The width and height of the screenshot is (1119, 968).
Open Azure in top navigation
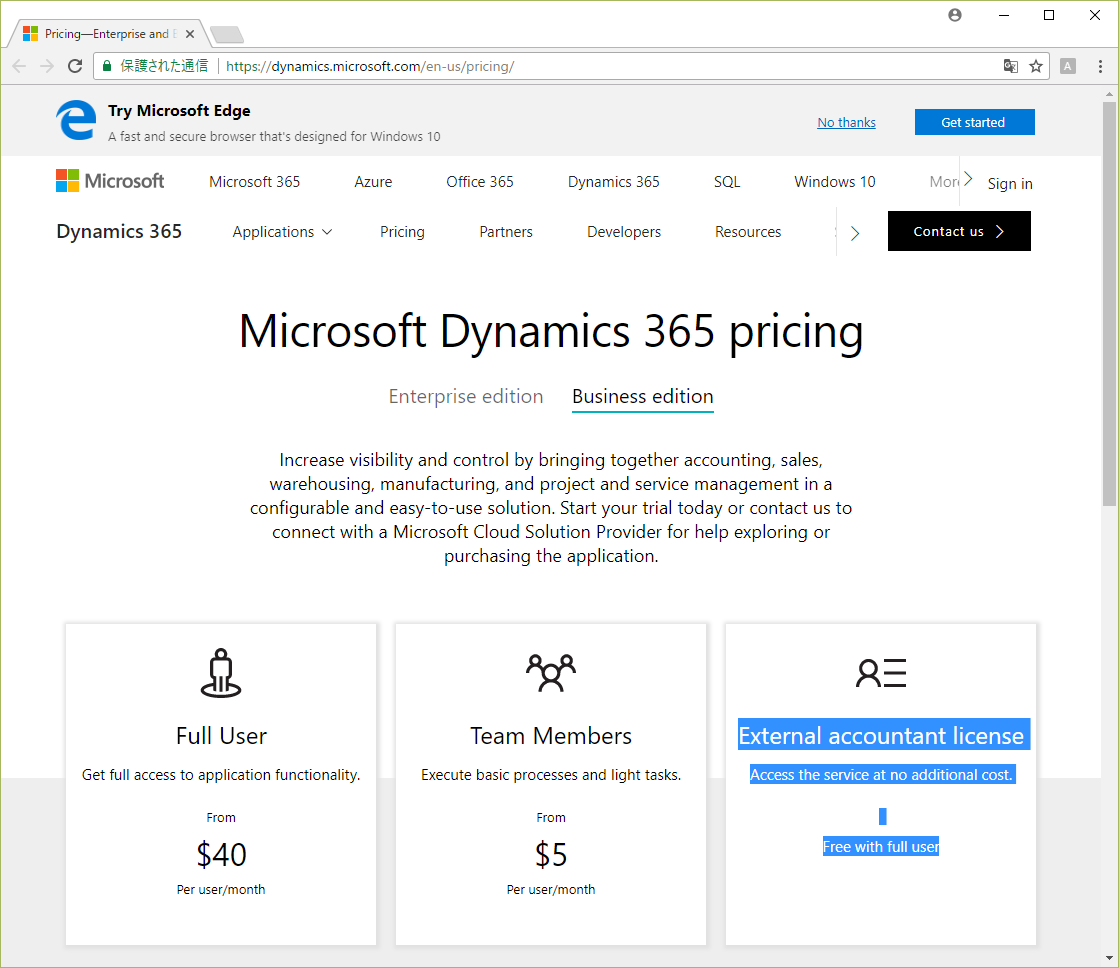coord(373,182)
